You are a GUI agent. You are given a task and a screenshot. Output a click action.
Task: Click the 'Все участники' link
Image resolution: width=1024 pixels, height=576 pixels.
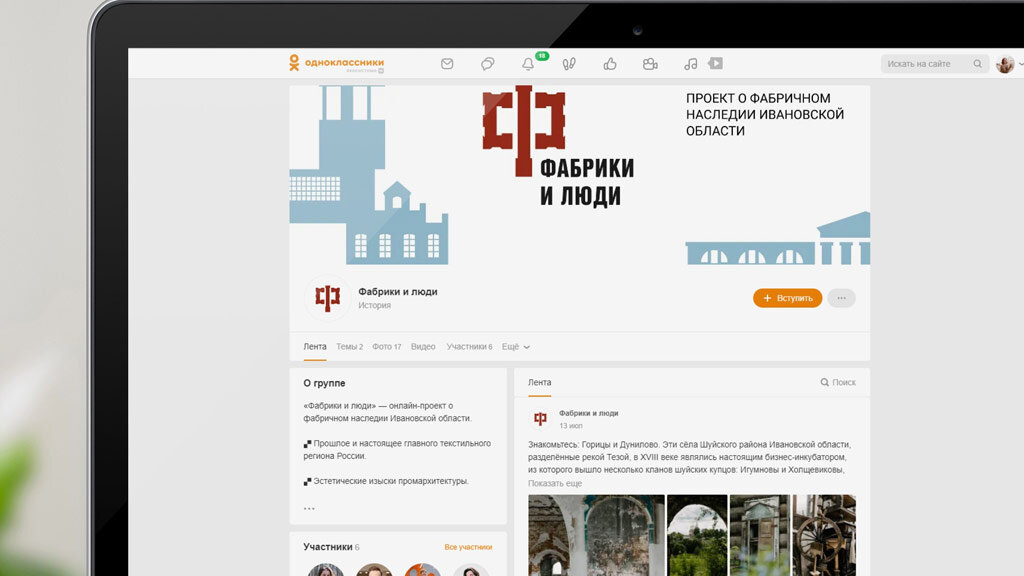(468, 547)
